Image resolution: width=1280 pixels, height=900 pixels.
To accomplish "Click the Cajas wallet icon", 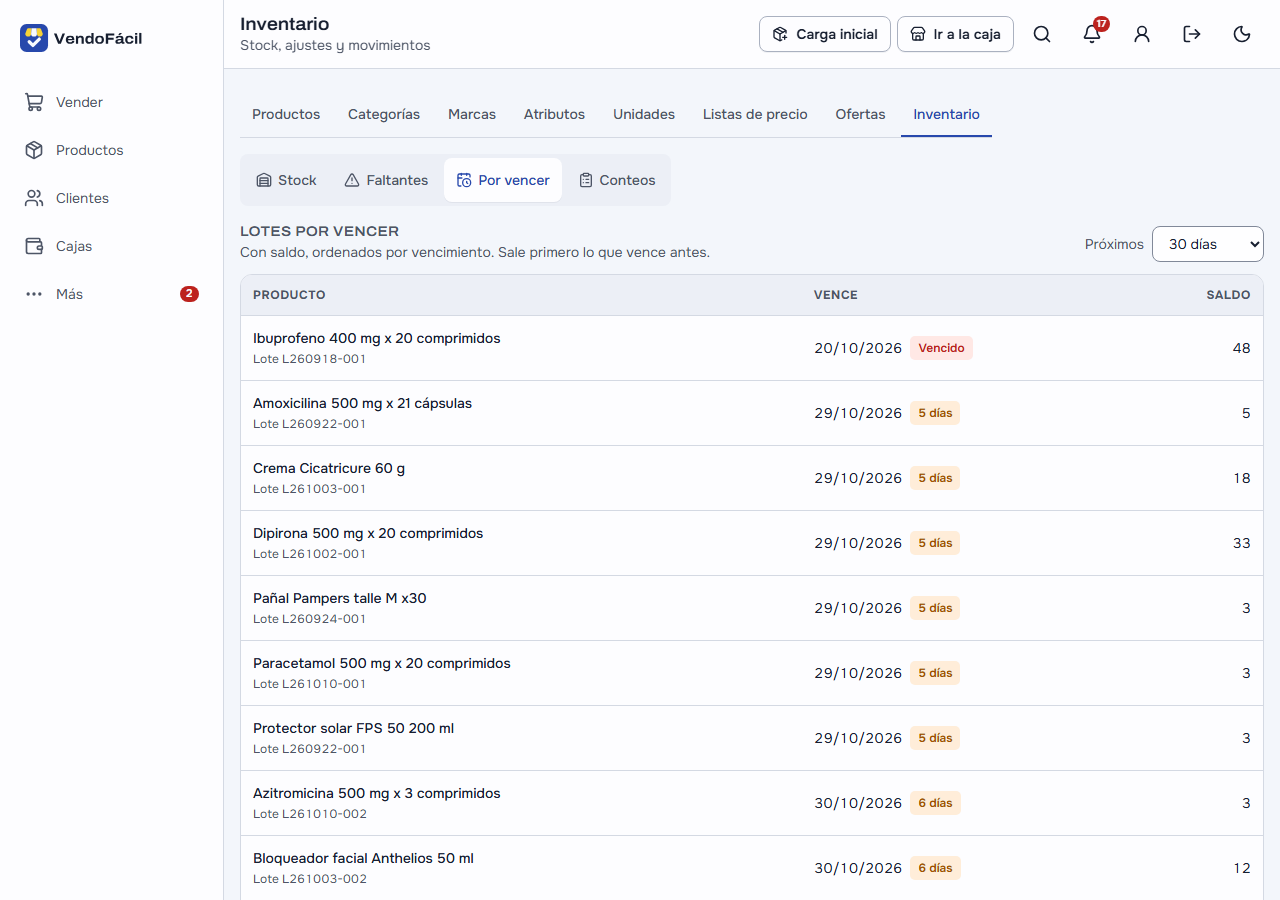I will click(x=34, y=246).
